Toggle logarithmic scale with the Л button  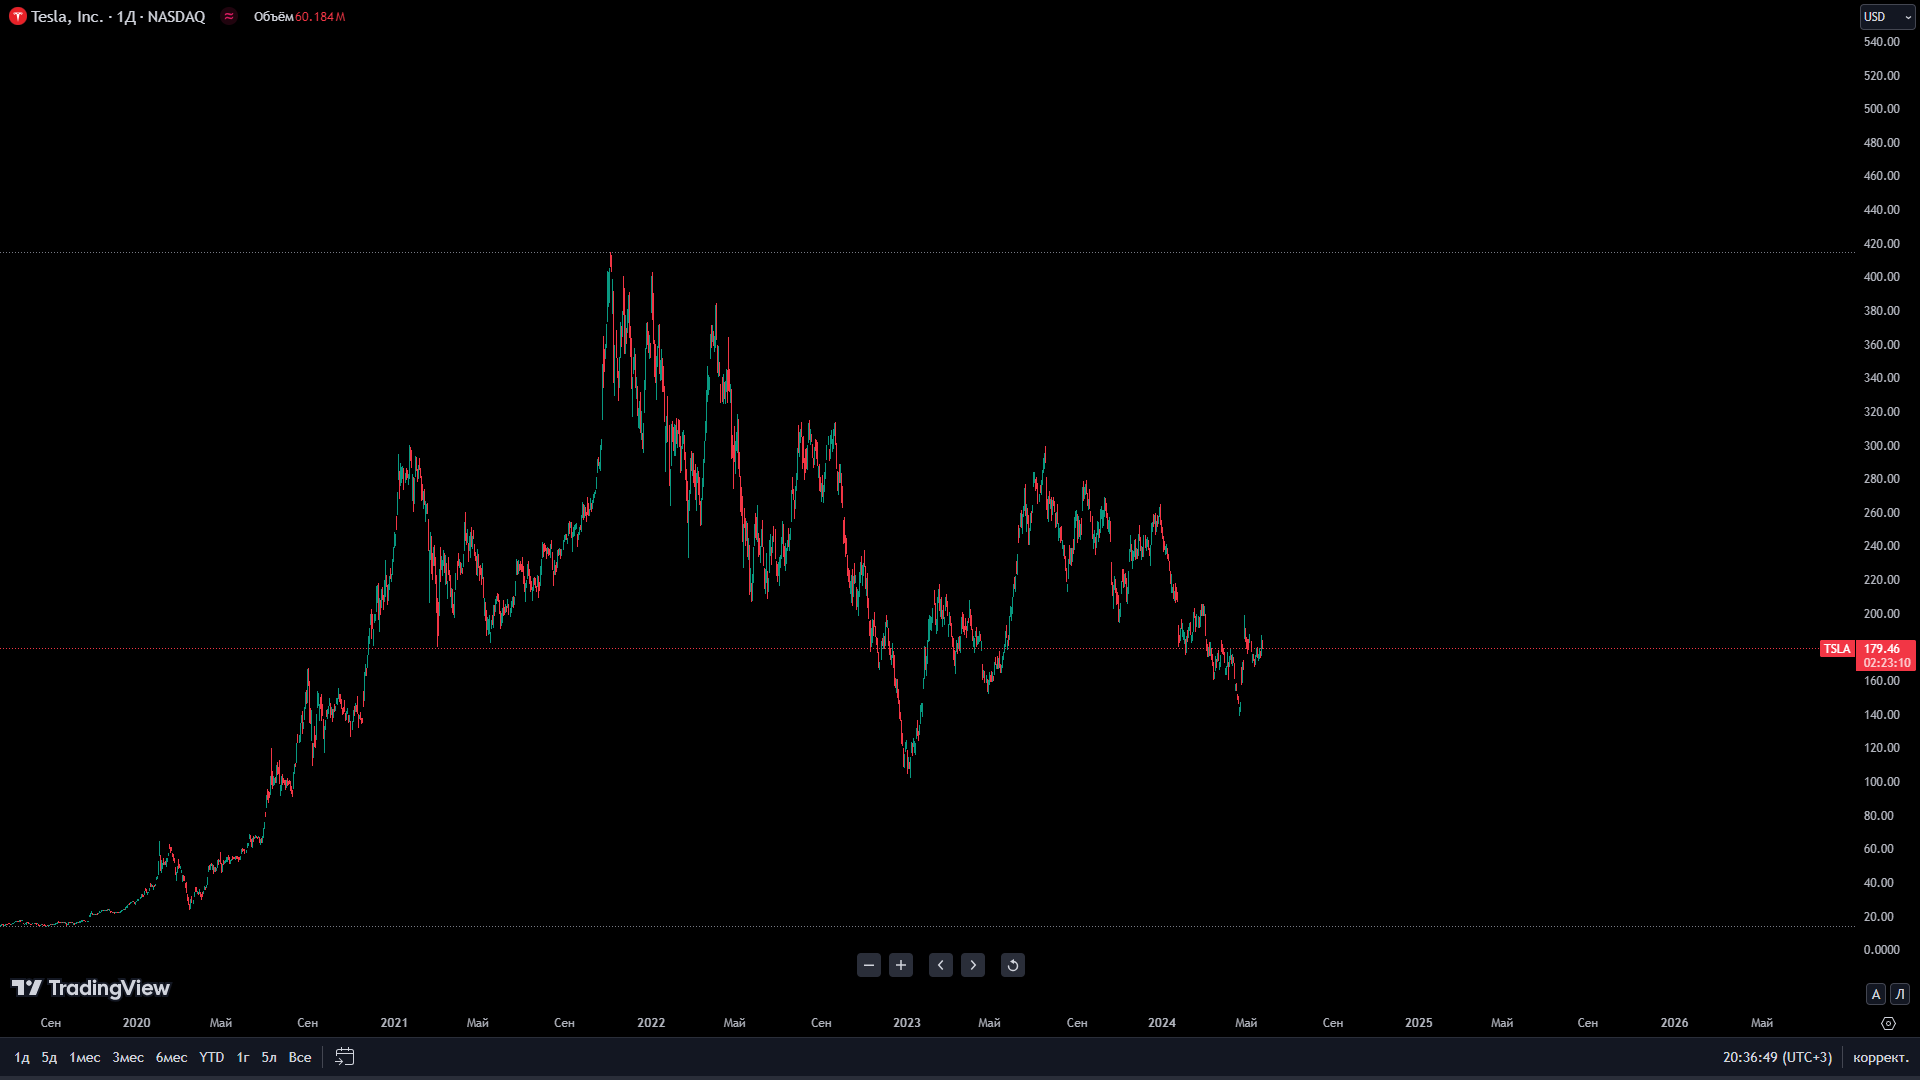(1900, 994)
